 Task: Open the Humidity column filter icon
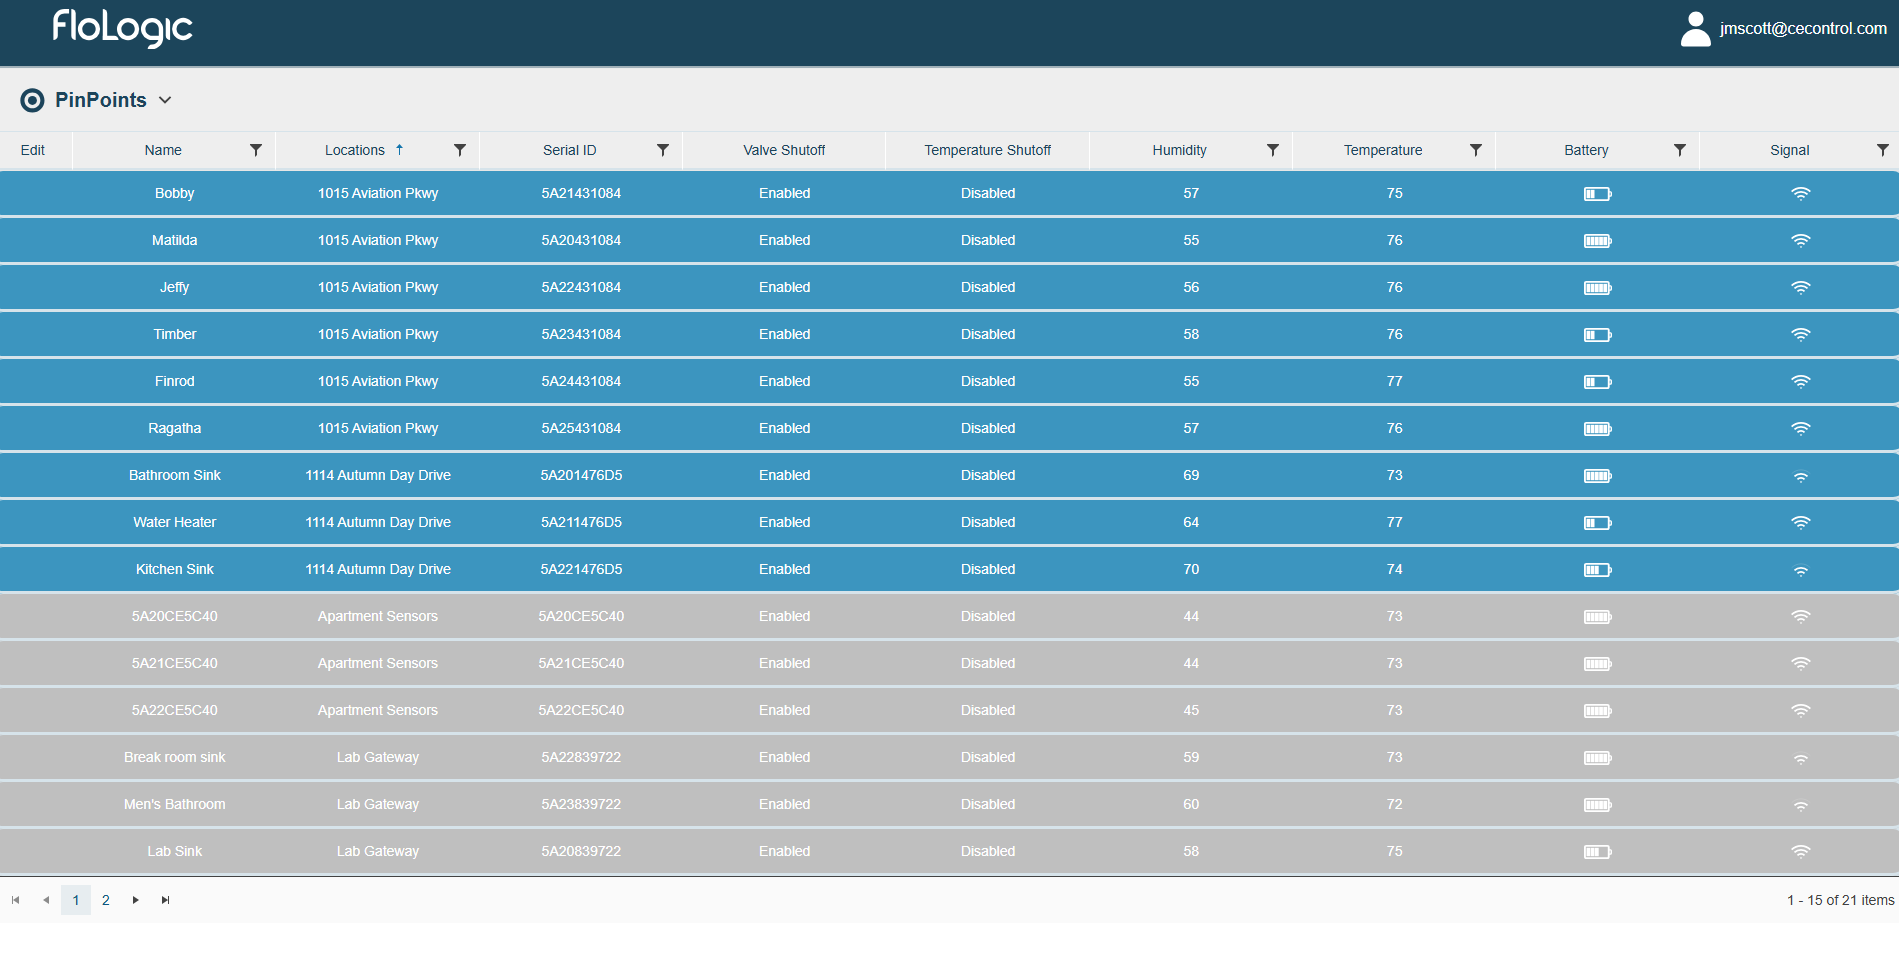1273,150
